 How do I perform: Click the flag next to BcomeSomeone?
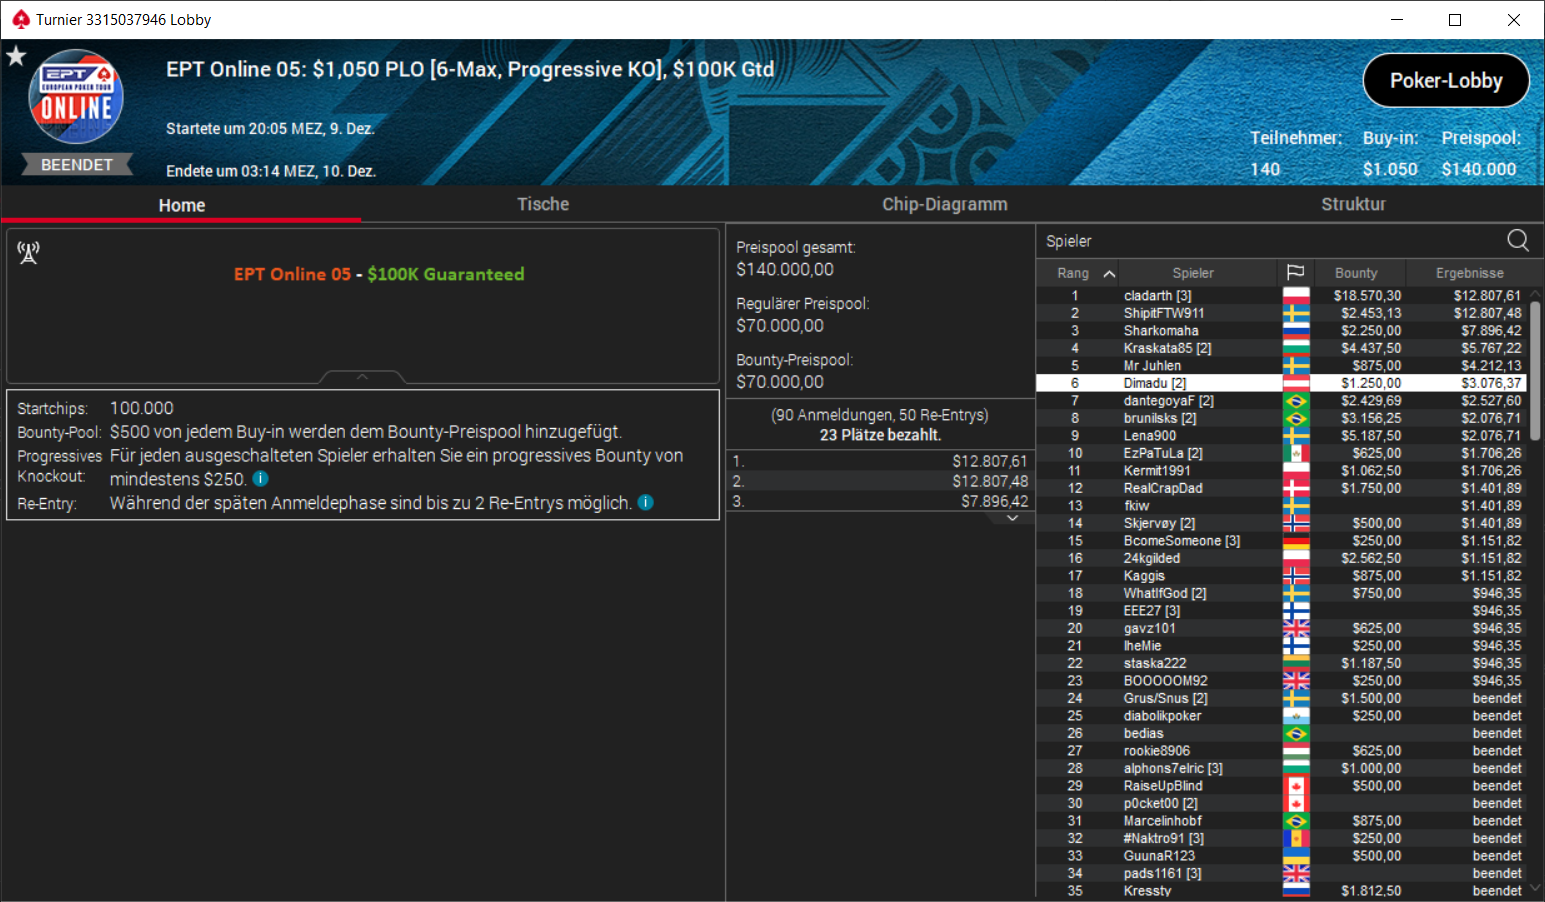point(1296,541)
